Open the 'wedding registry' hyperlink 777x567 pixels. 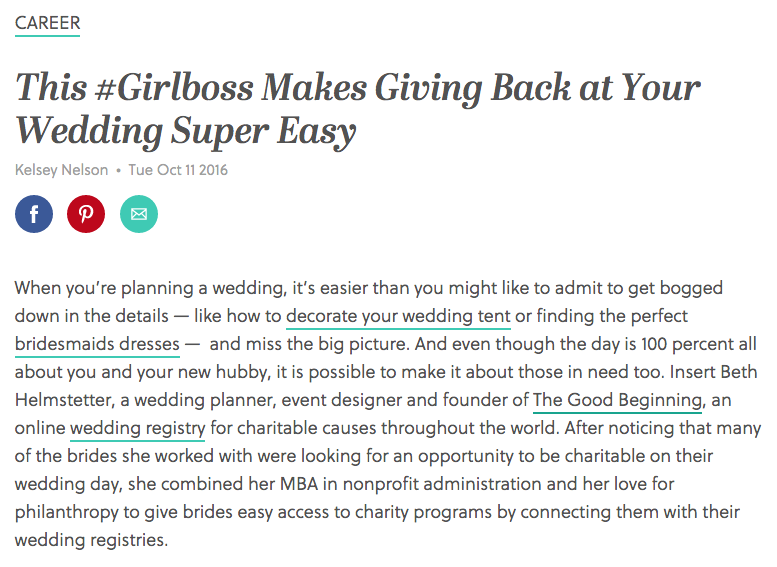click(x=138, y=428)
